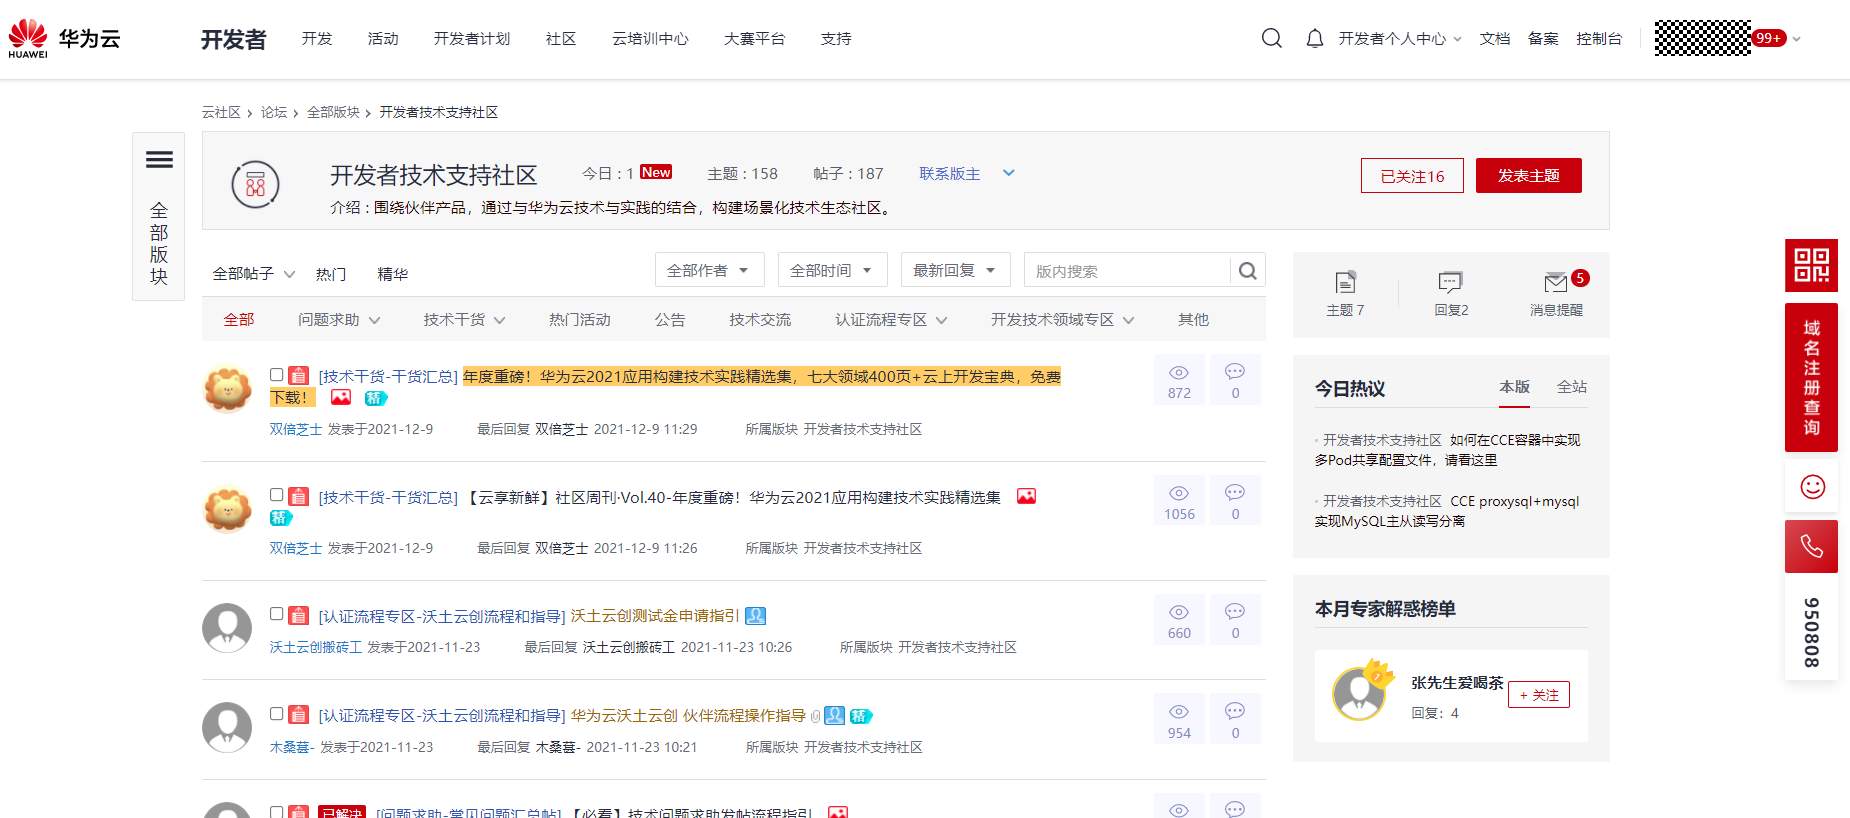1850x818 pixels.
Task: Click the reply bubble icon on 年度重磅 post
Action: click(1235, 372)
